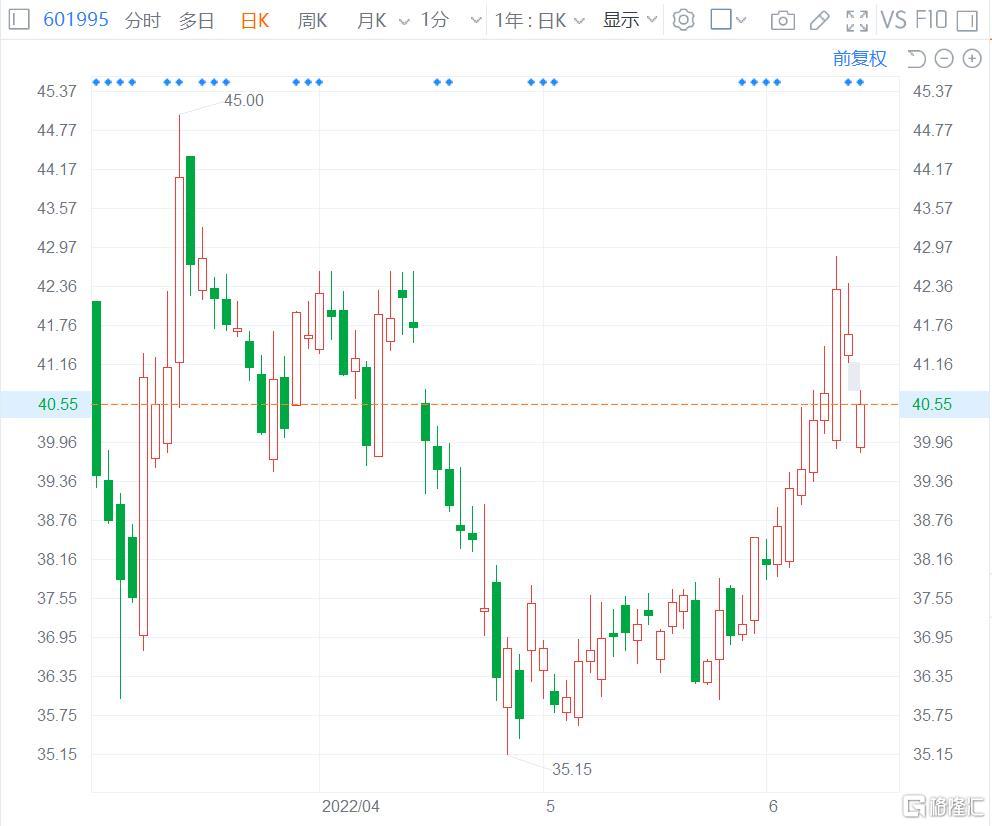This screenshot has width=992, height=826.
Task: Click the 38.16 right axis price label
Action: click(x=932, y=559)
